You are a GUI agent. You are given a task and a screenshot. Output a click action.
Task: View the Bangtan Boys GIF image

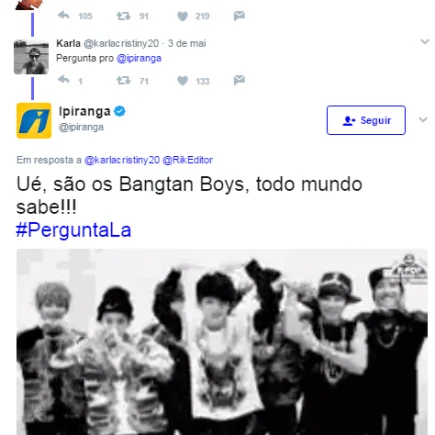click(222, 342)
